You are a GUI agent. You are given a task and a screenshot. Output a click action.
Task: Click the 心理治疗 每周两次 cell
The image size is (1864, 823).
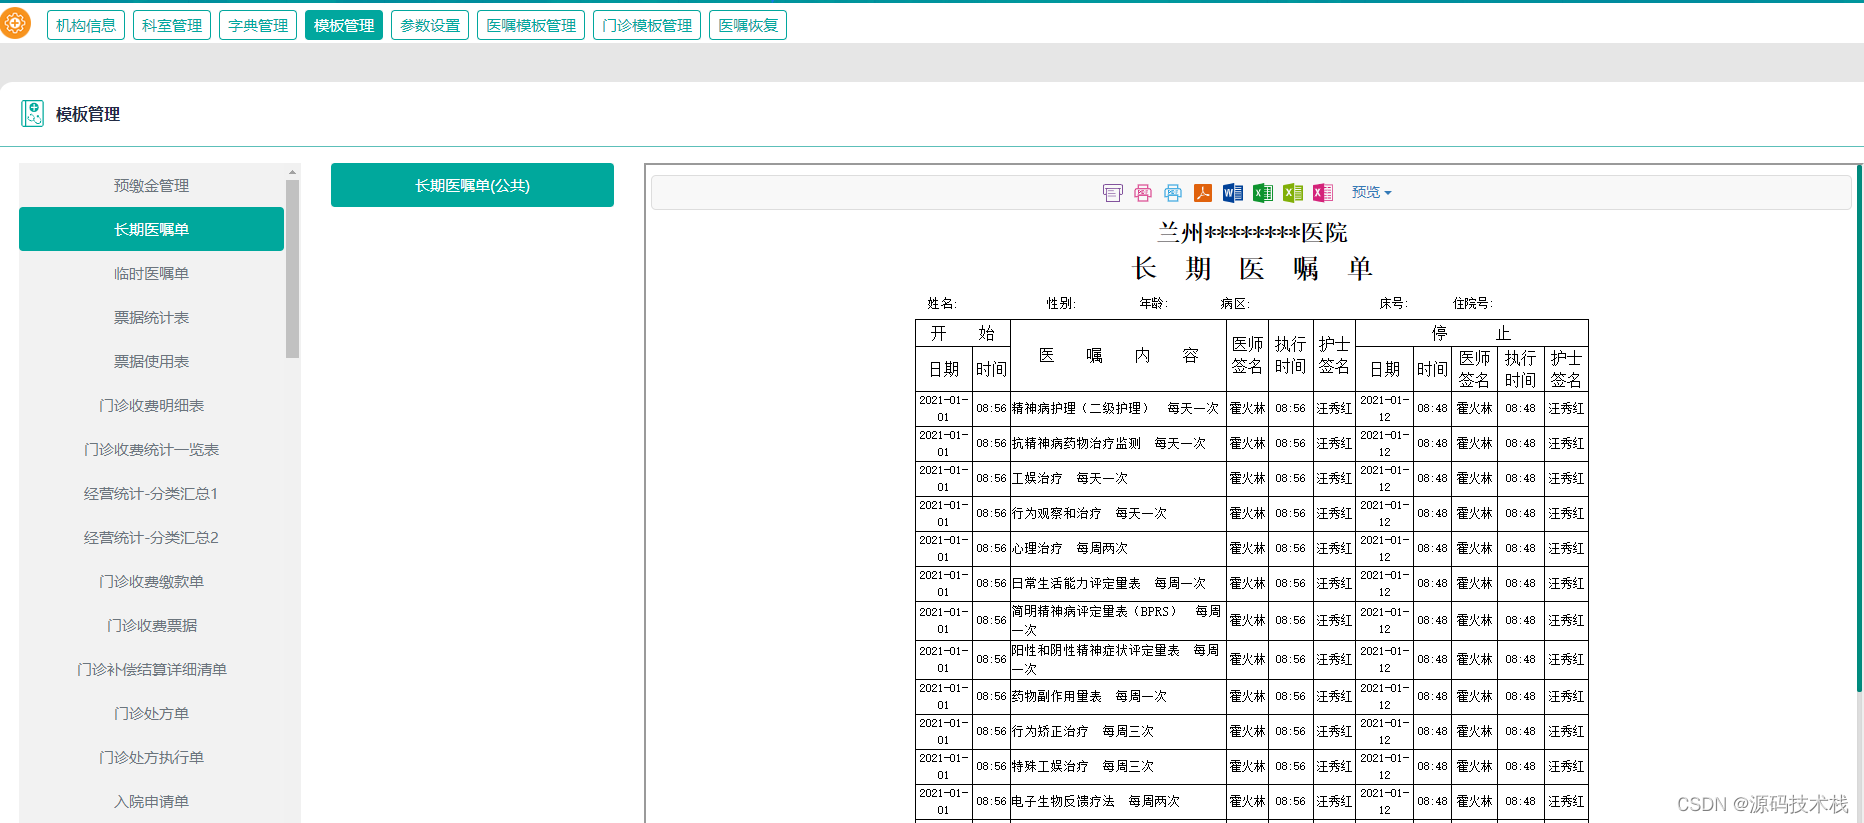(x=1118, y=548)
